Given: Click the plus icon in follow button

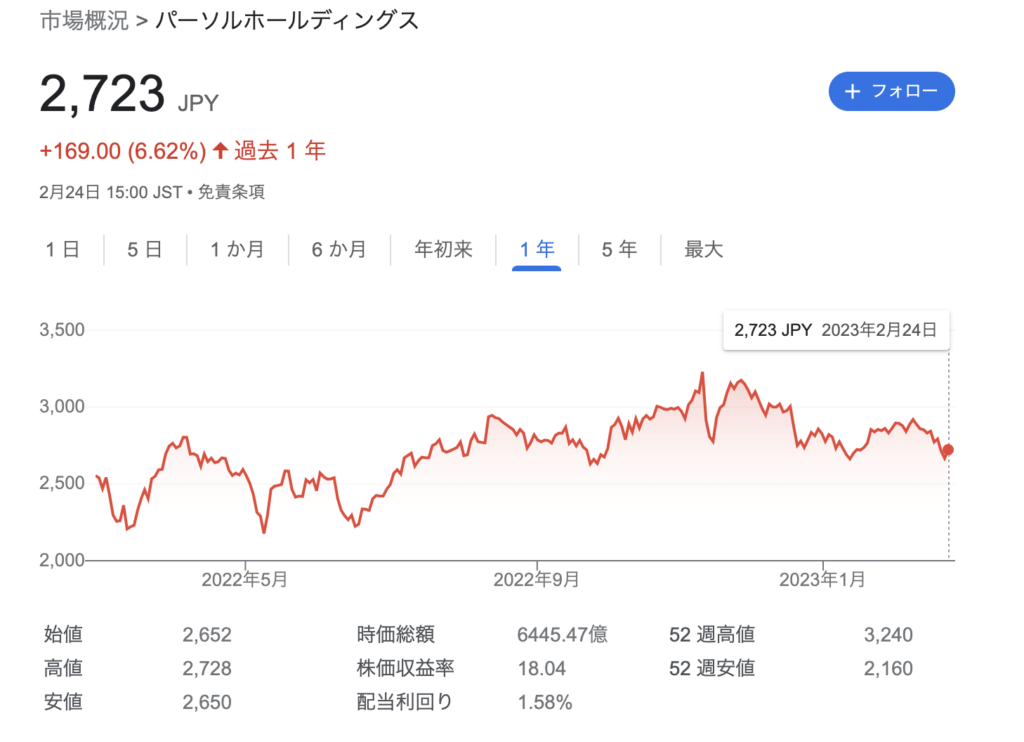Looking at the screenshot, I should pyautogui.click(x=852, y=92).
